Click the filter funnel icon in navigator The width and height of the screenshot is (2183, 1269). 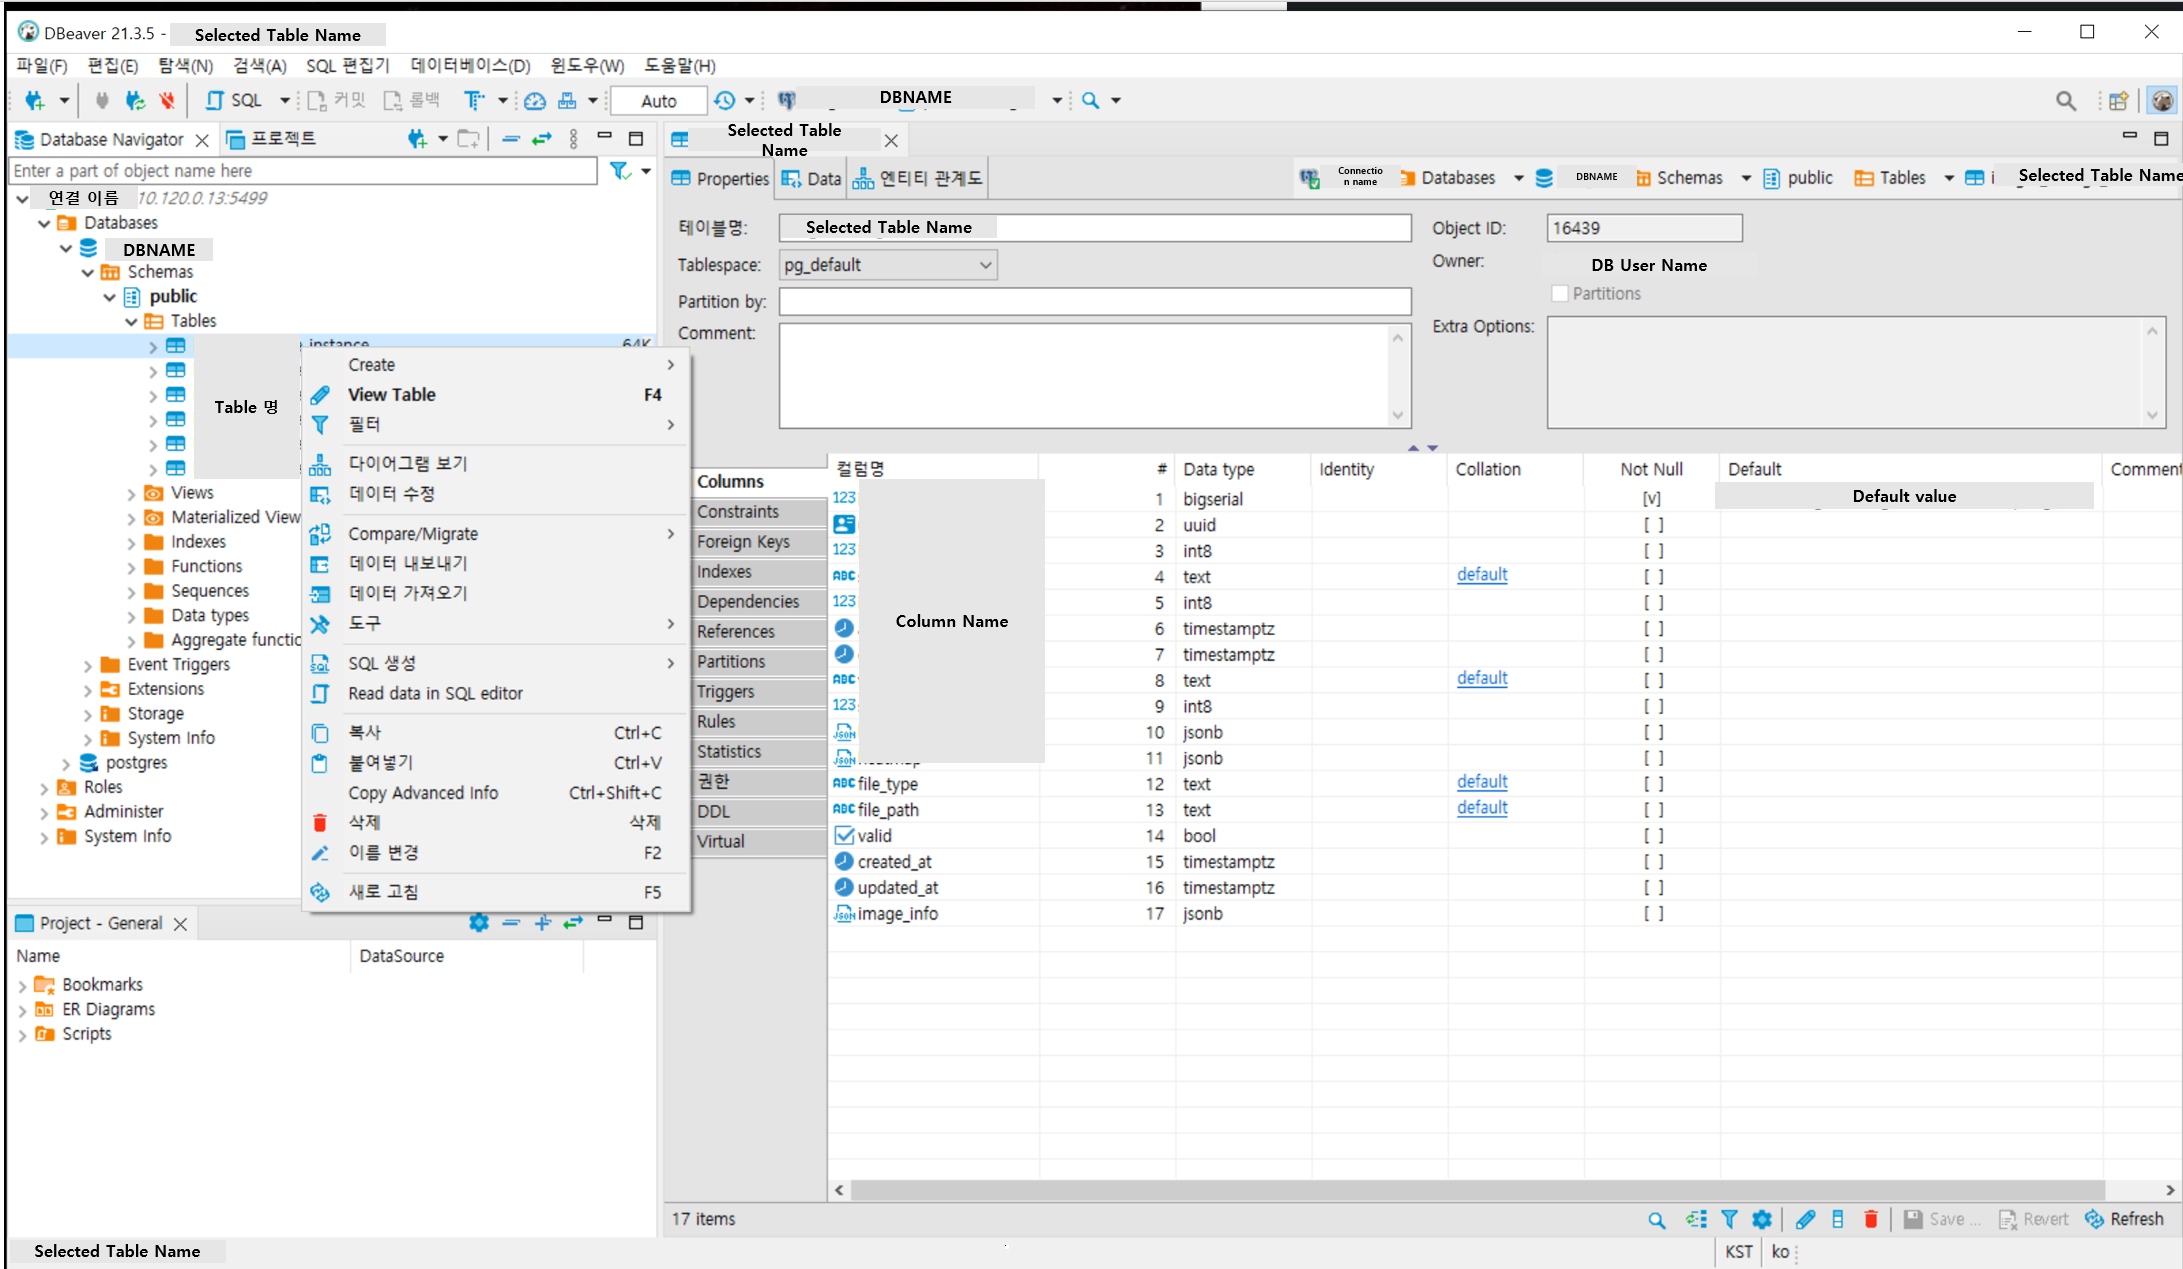(620, 171)
